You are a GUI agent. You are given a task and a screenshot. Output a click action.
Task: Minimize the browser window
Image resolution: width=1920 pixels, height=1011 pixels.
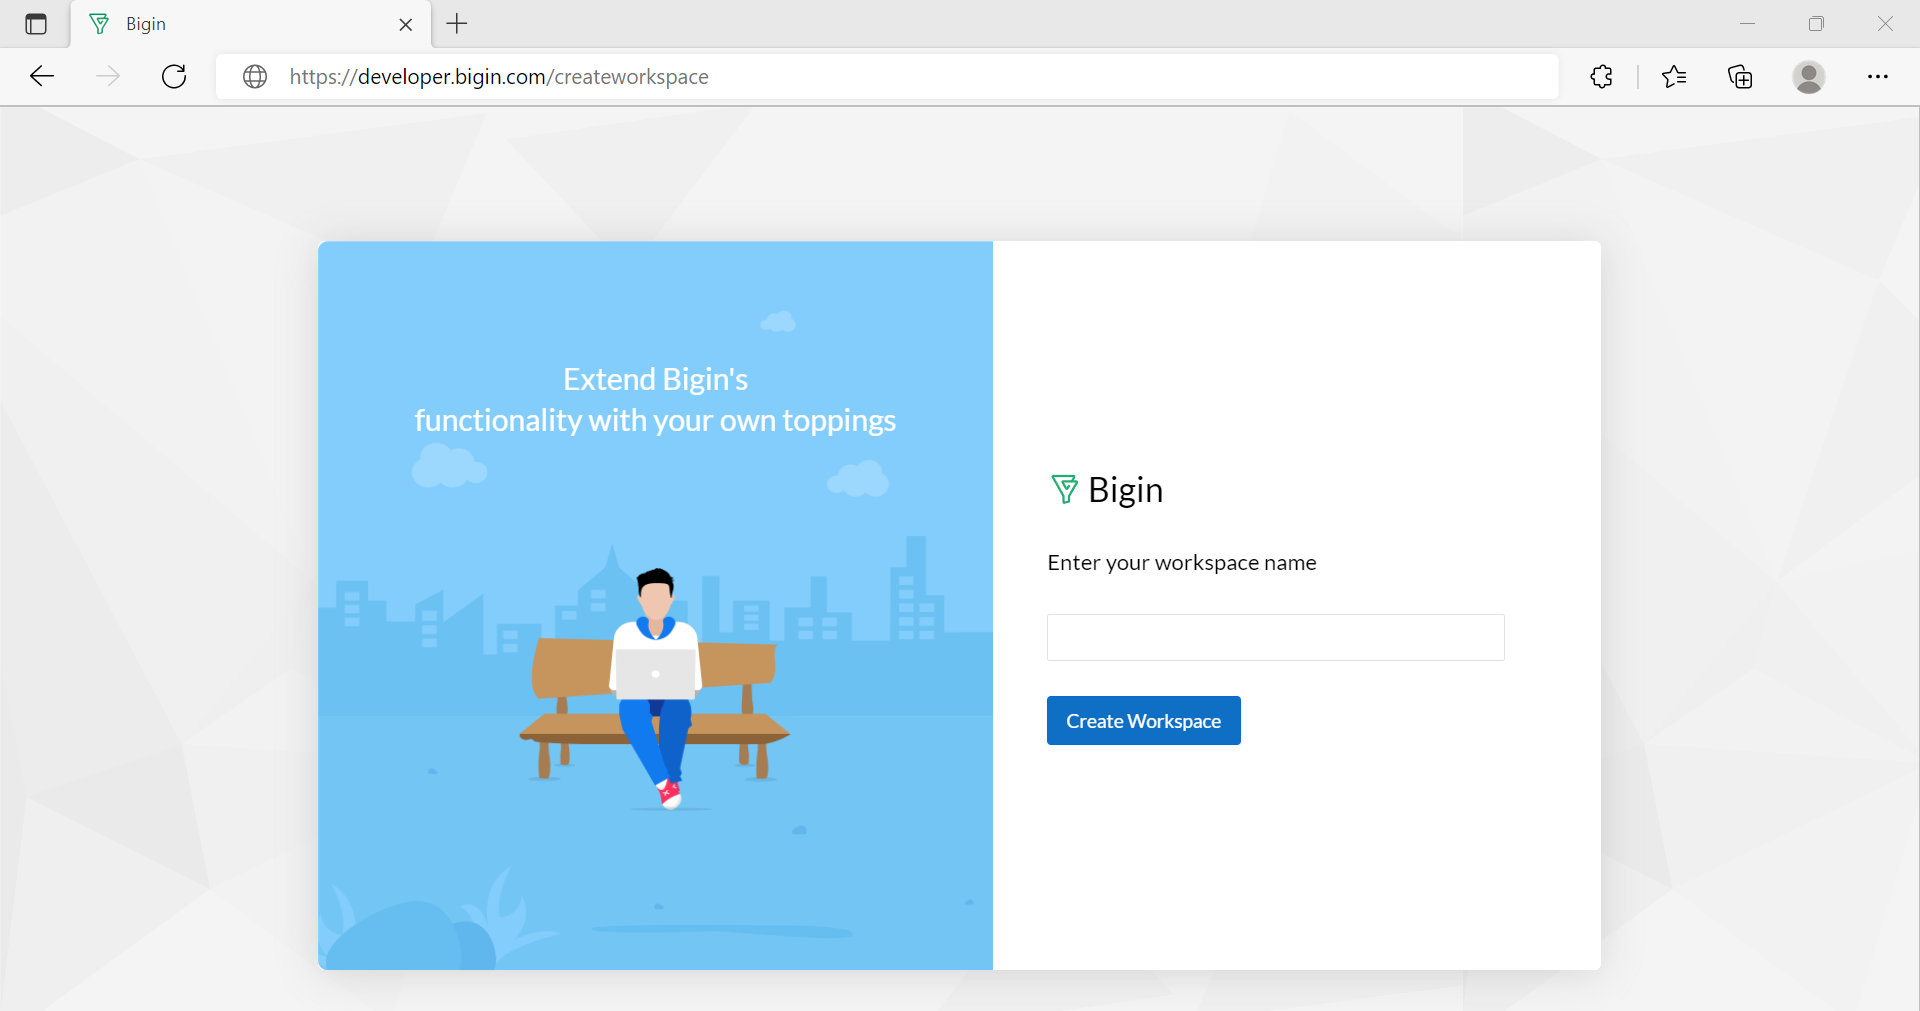pyautogui.click(x=1747, y=24)
